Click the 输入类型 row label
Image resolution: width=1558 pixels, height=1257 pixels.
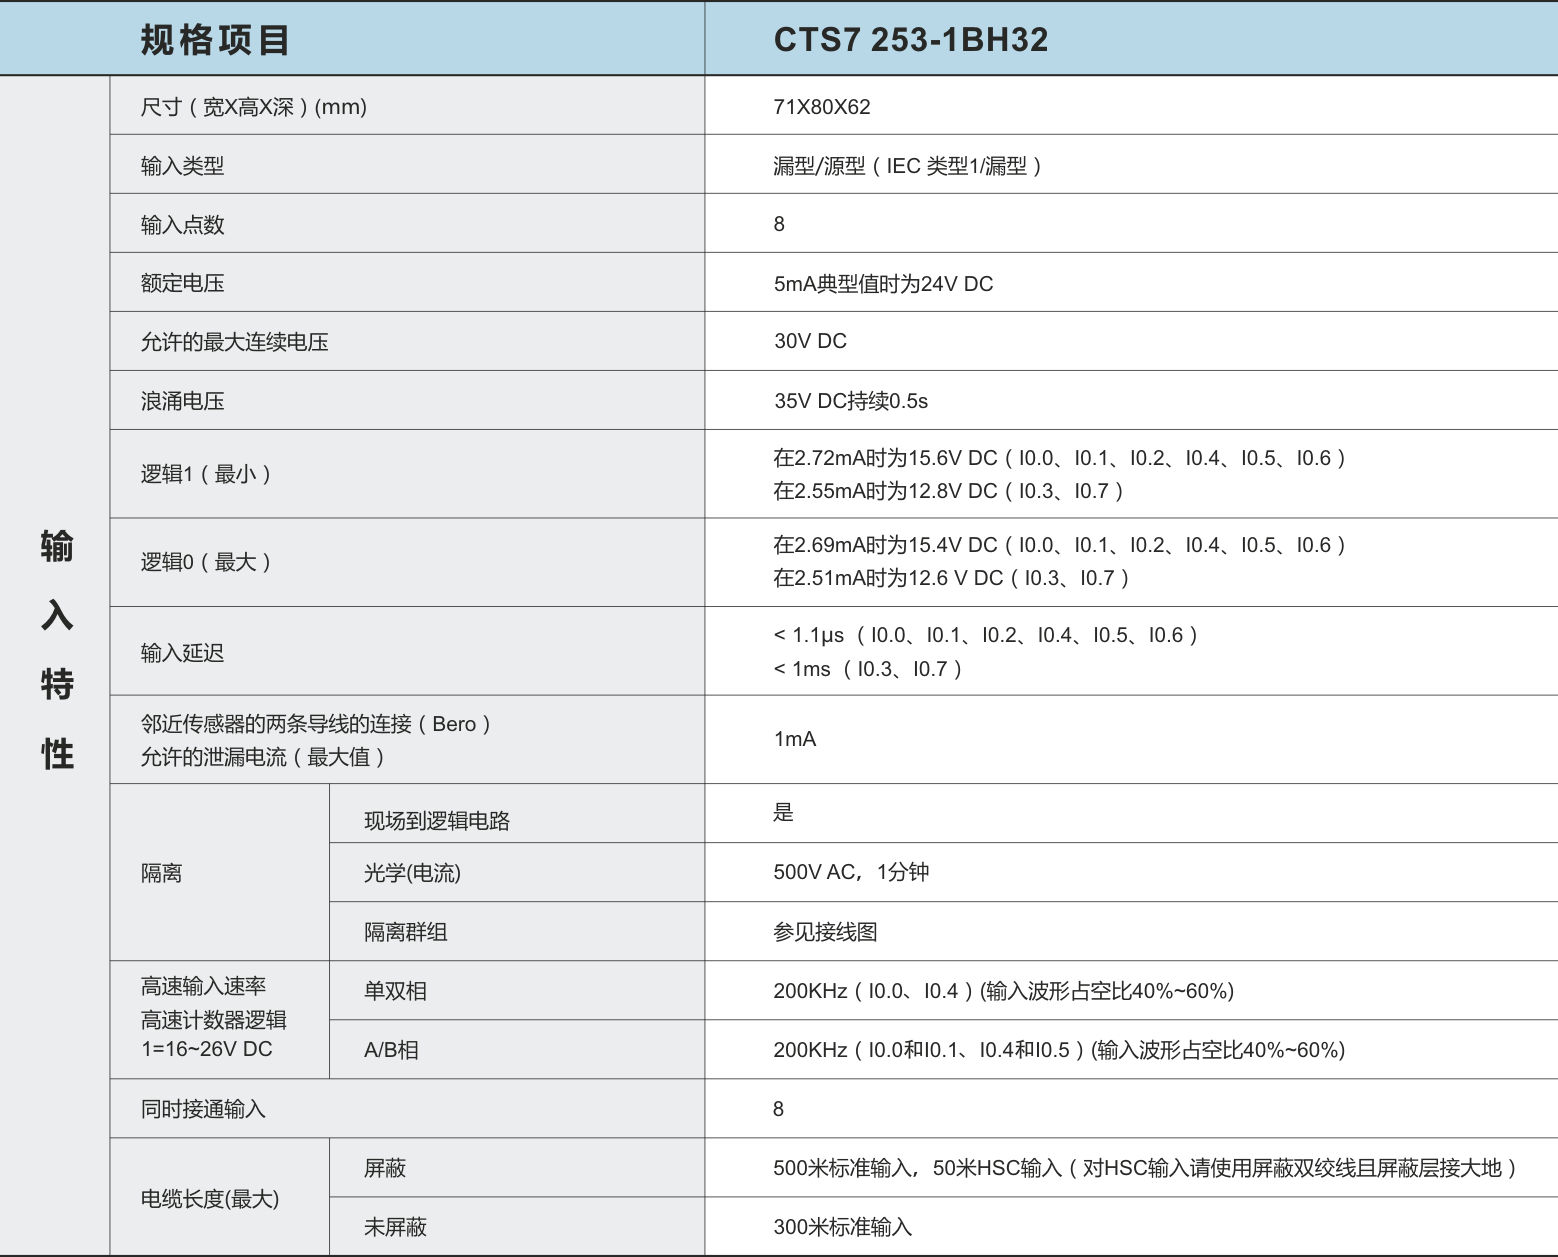click(182, 166)
